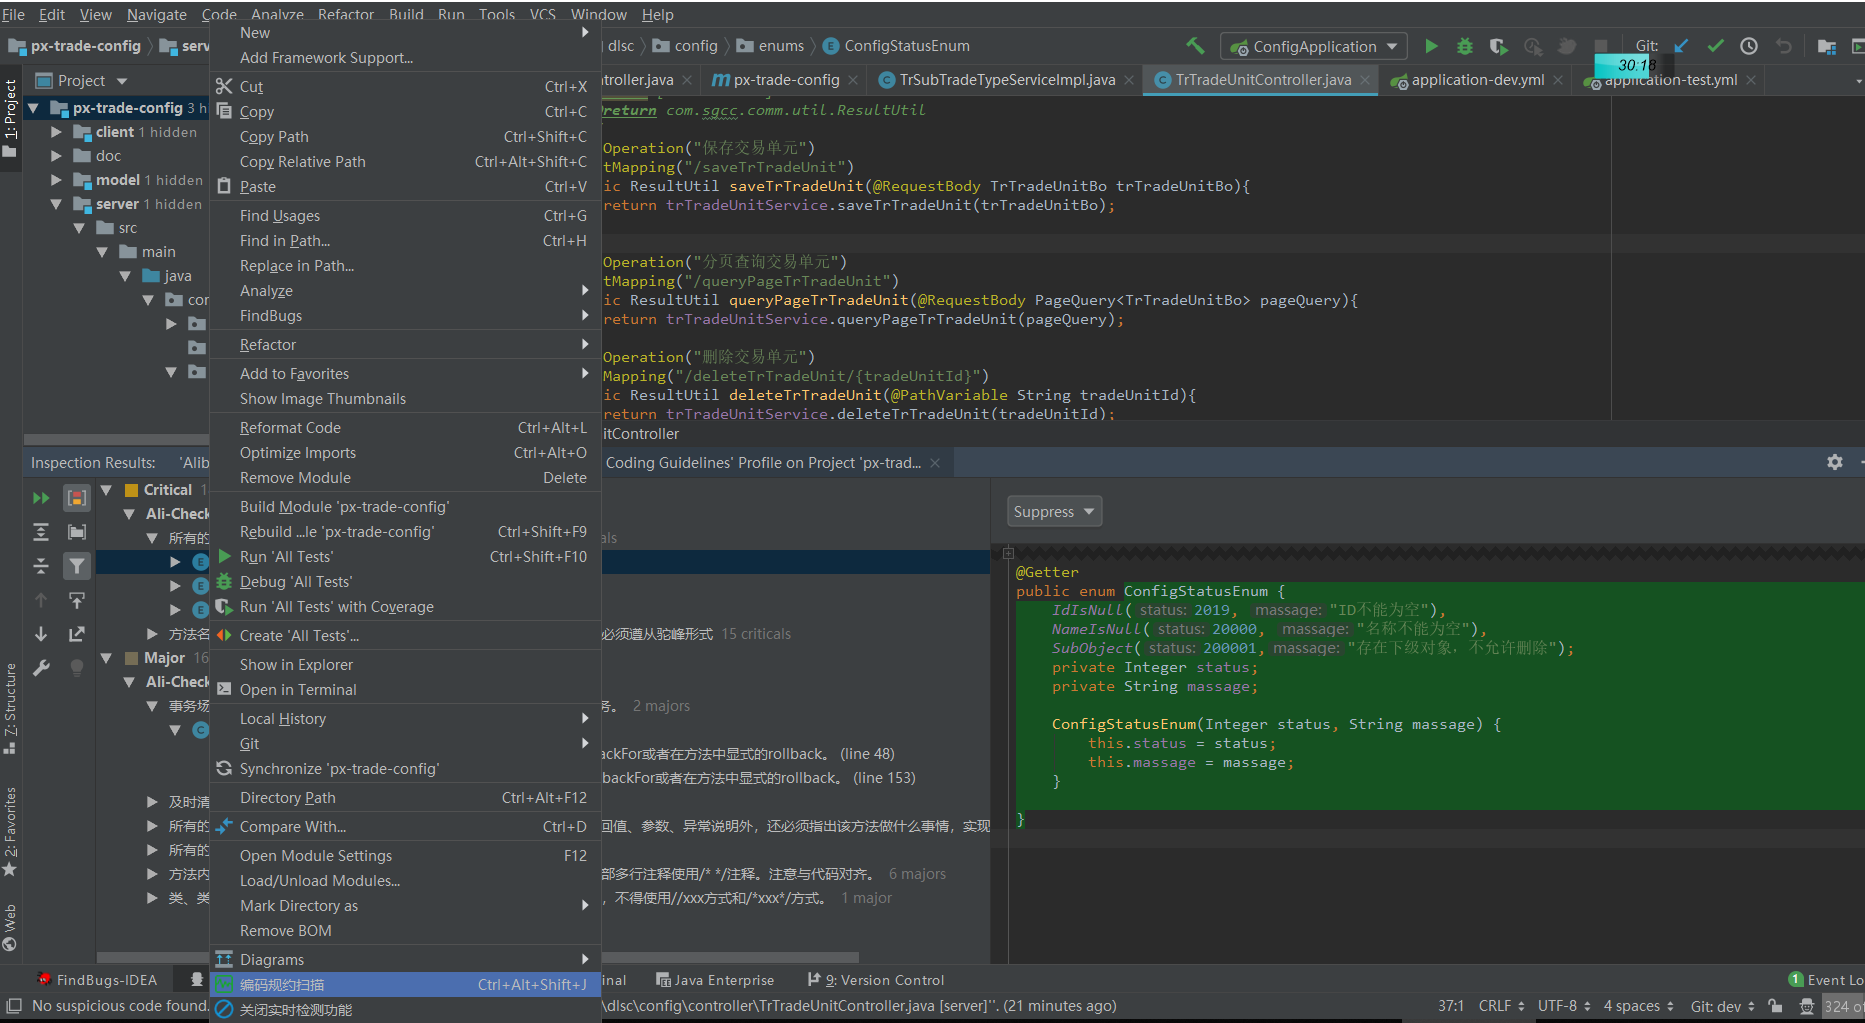Switch to TrSubTradeTypeServiceImpl.java tab
This screenshot has width=1865, height=1023.
(x=1006, y=80)
